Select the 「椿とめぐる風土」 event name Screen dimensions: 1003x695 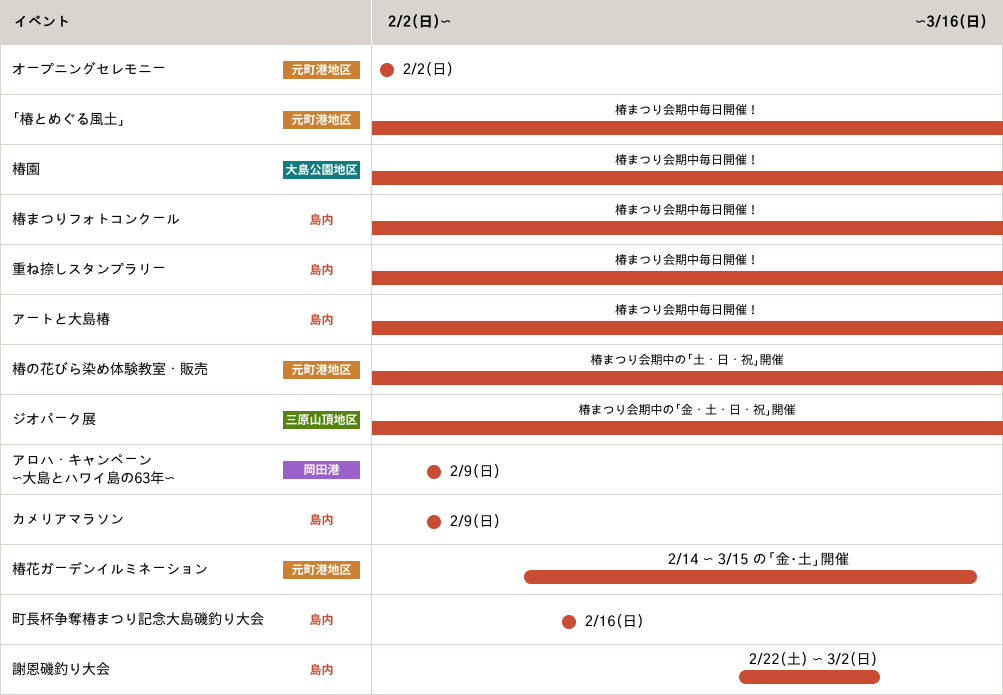pos(68,119)
